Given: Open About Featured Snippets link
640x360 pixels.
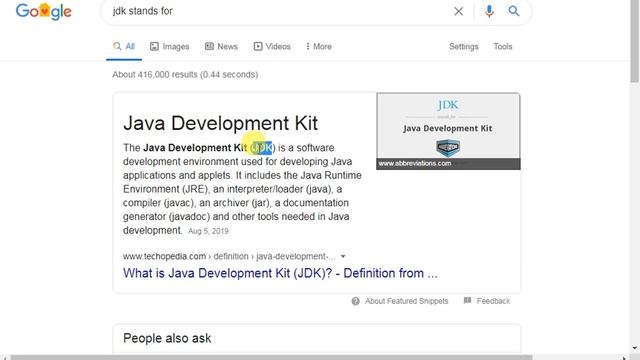Looking at the screenshot, I should click(x=407, y=301).
